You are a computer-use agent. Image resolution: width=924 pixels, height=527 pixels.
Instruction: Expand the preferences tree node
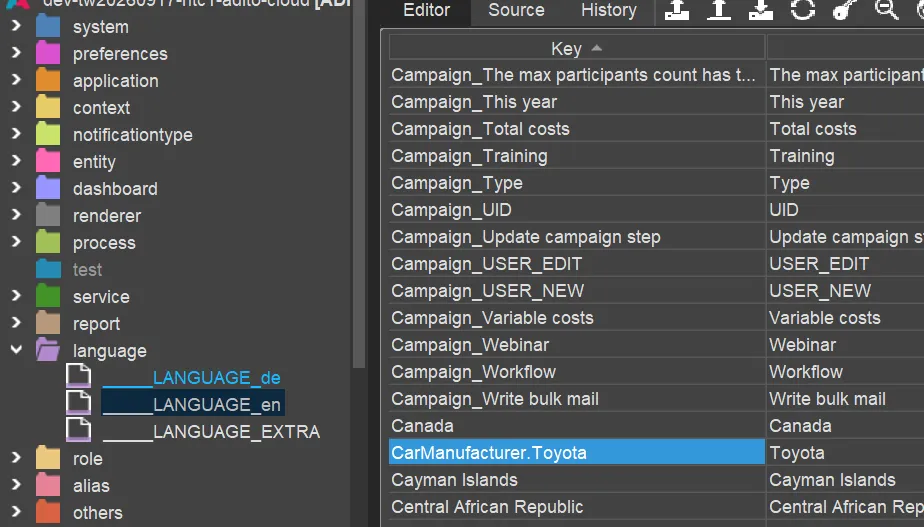click(16, 53)
